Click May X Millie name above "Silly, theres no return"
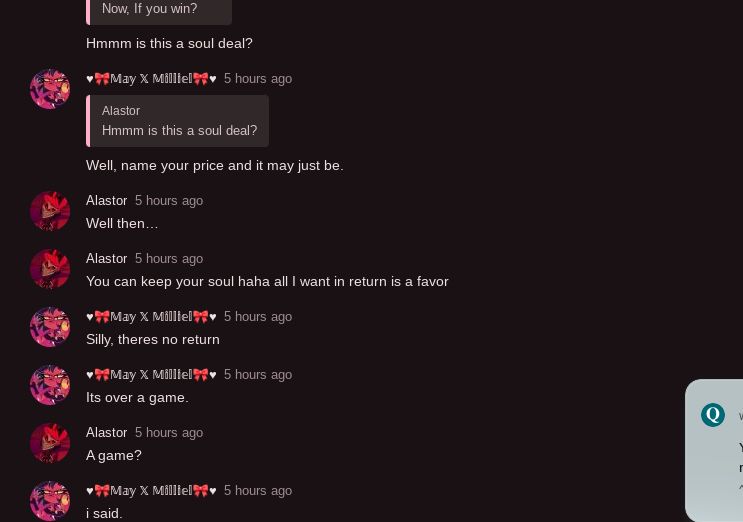This screenshot has width=743, height=522. (151, 316)
